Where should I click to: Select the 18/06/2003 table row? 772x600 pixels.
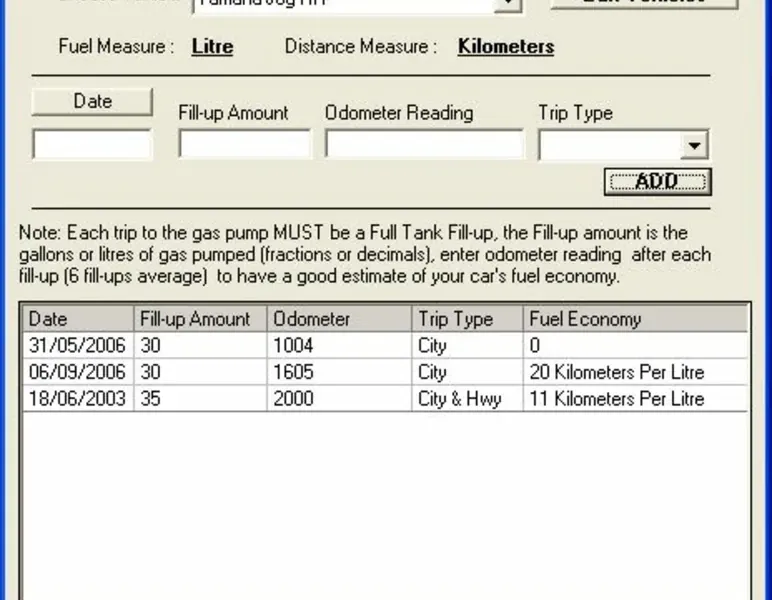[385, 399]
